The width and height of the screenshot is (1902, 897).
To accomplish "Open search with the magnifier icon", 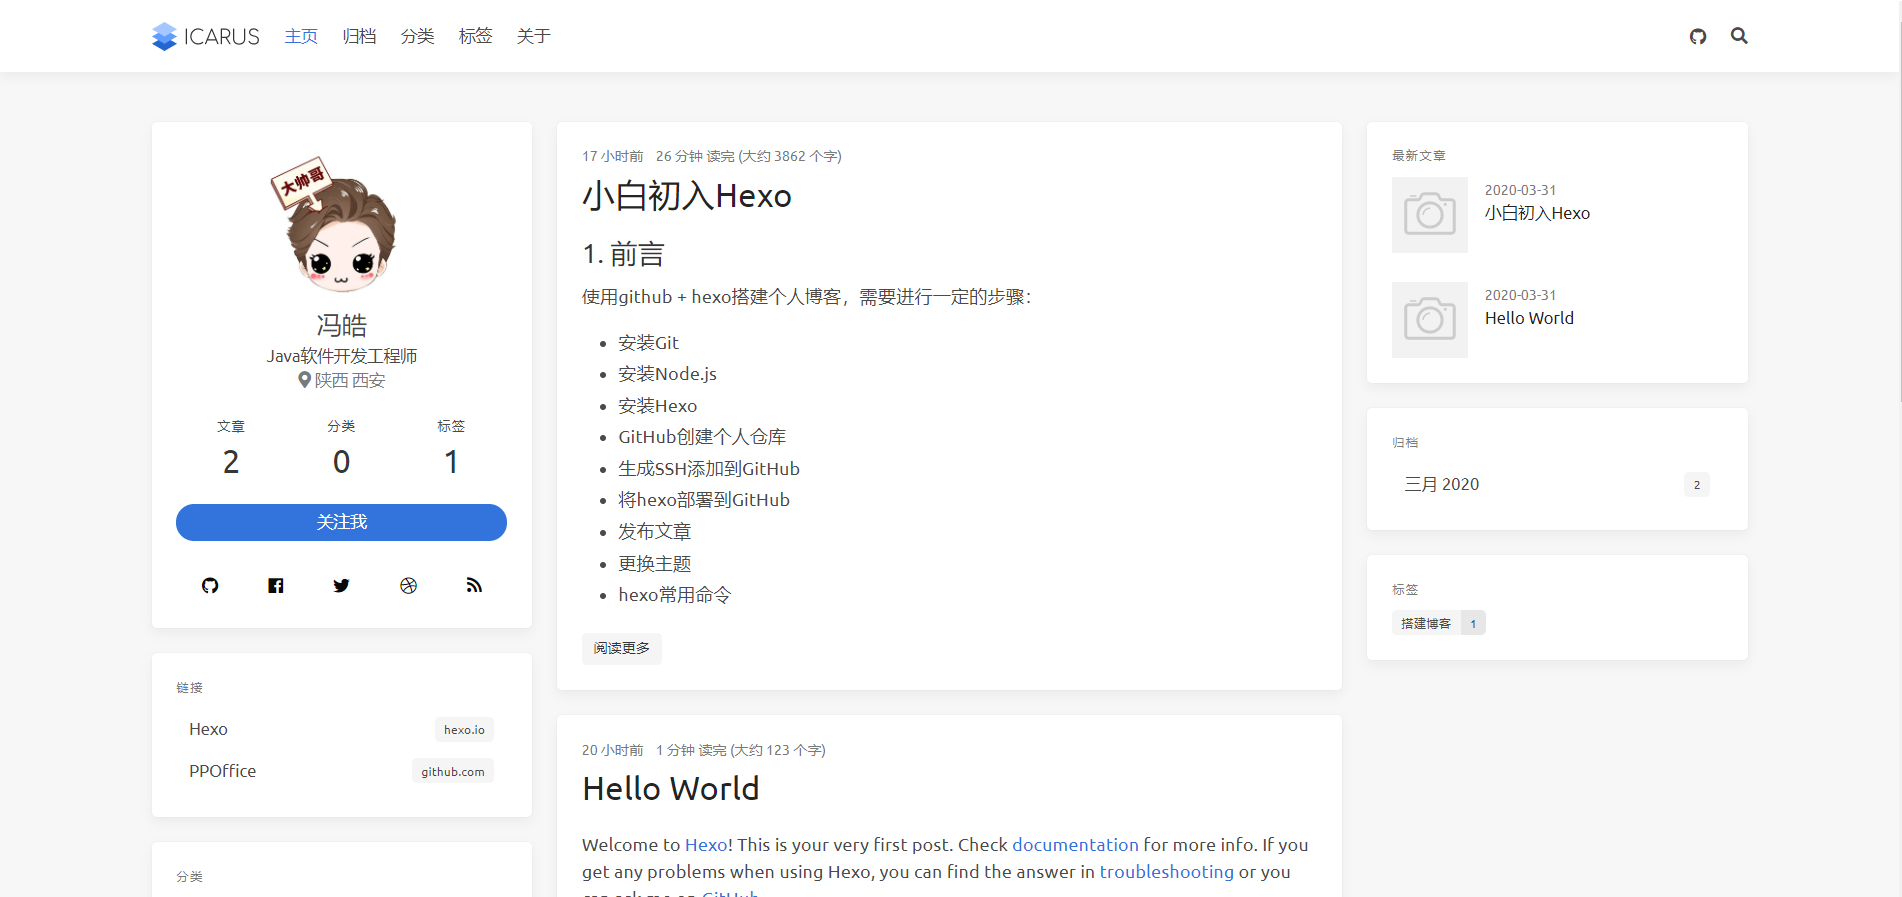I will 1739,36.
